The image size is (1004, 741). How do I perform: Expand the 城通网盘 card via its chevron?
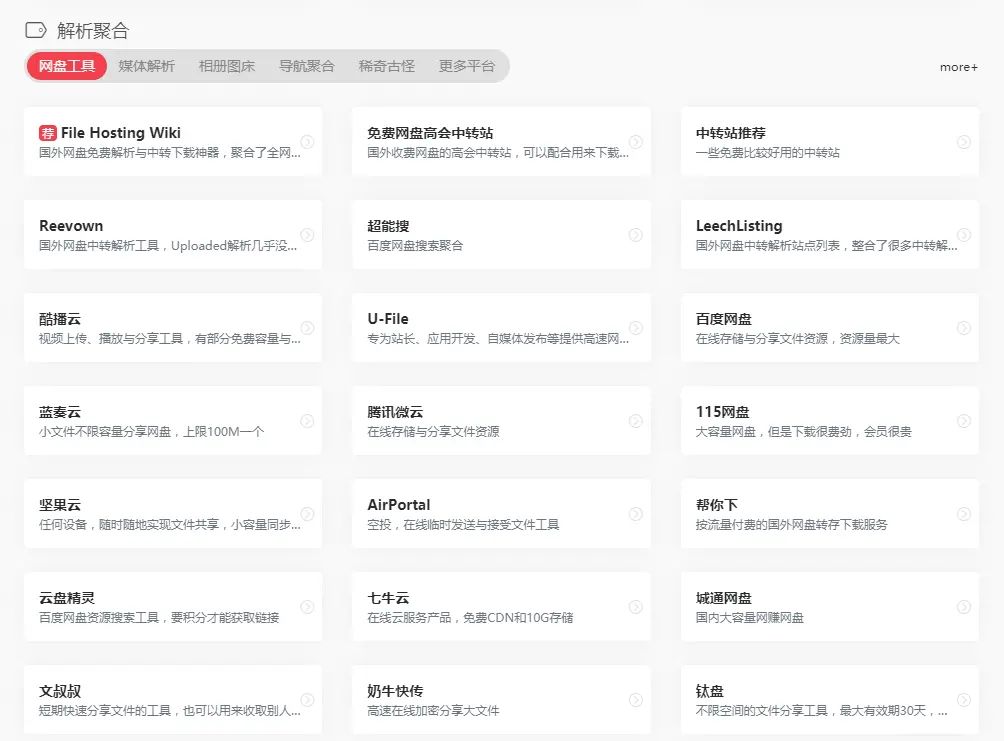point(963,606)
